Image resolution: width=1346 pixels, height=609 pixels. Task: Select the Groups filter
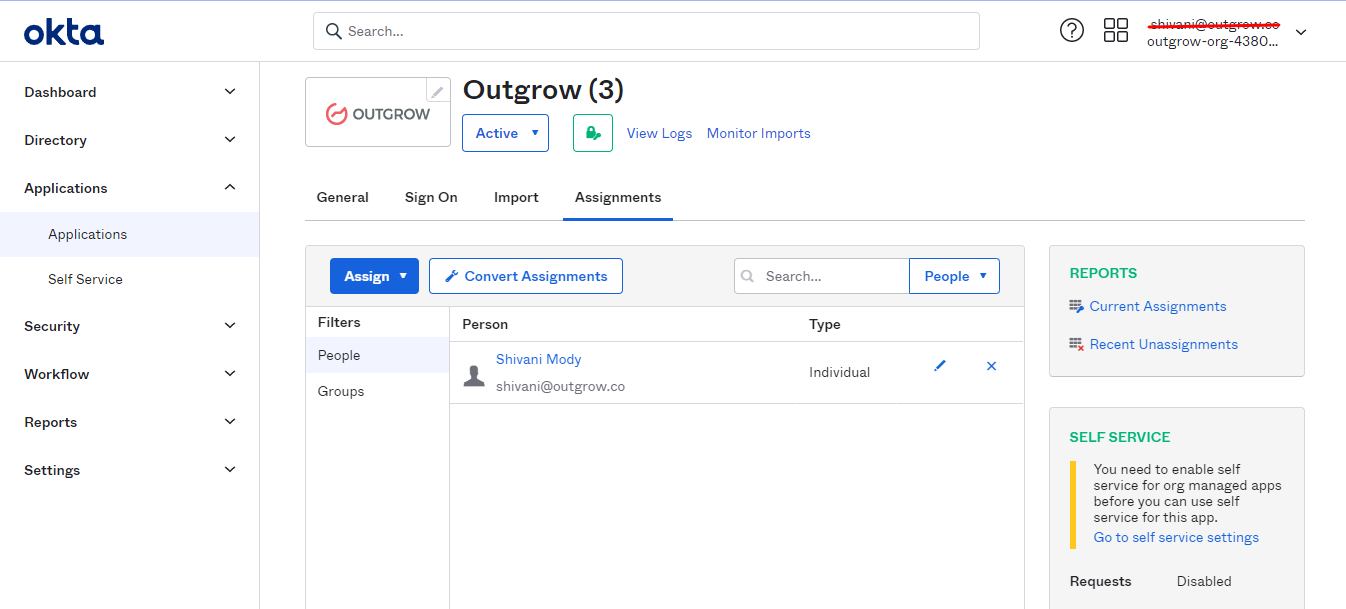click(x=377, y=391)
